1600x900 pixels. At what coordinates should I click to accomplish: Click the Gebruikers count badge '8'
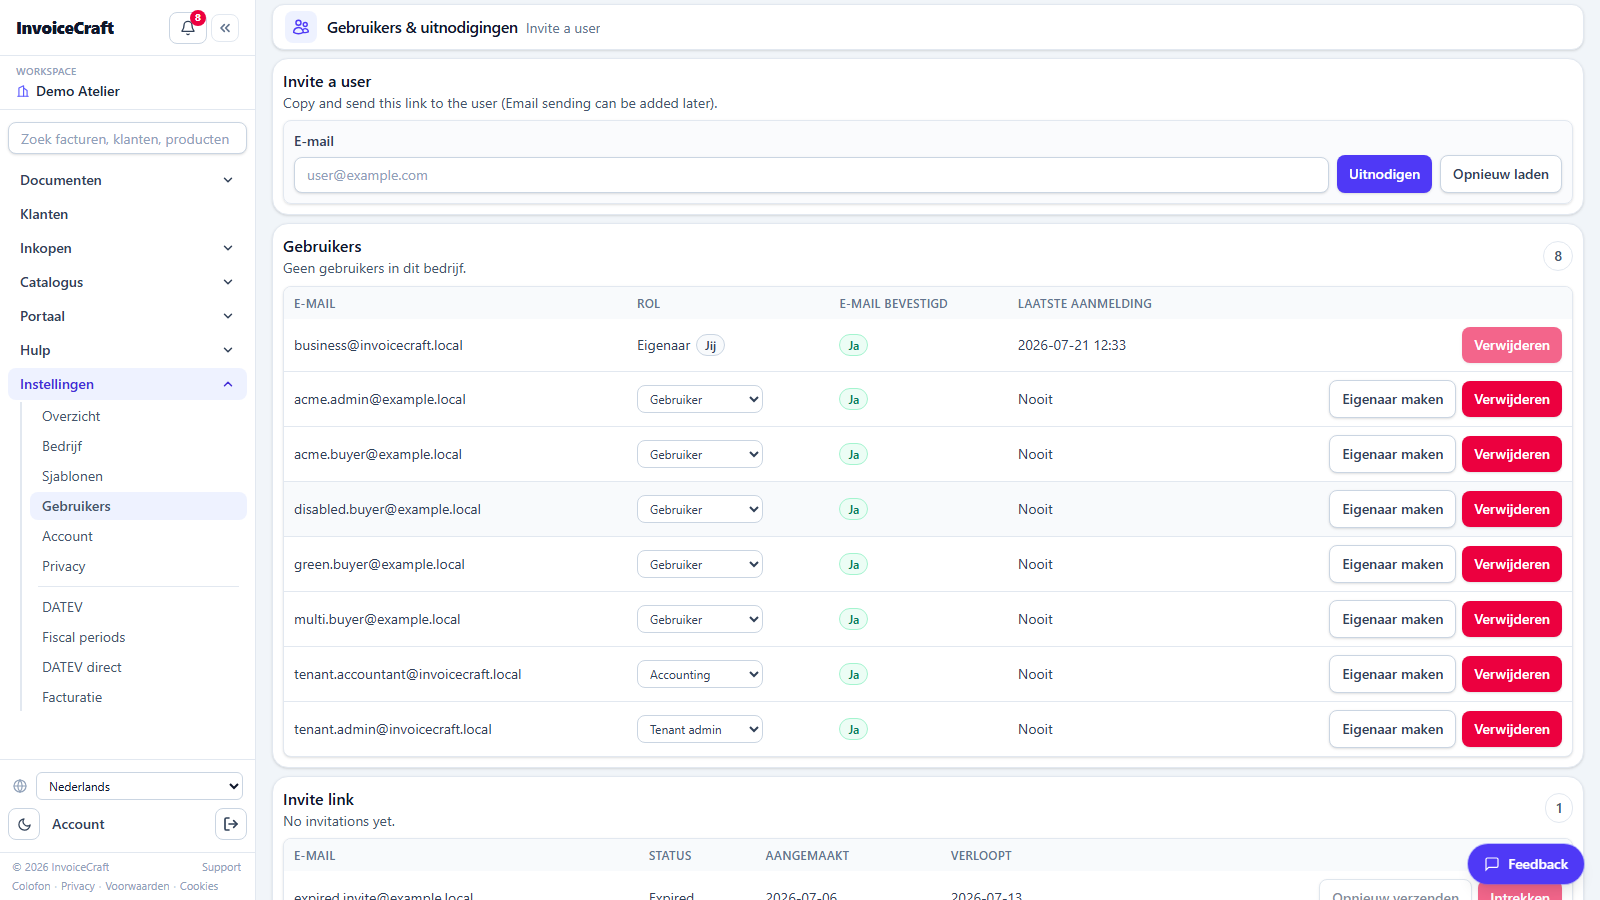tap(1557, 256)
